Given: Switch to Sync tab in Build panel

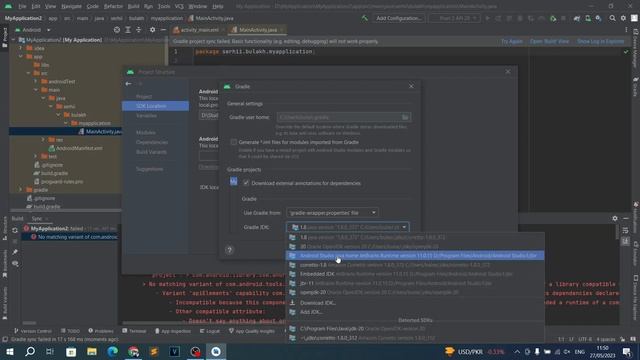Looking at the screenshot, I should [x=37, y=219].
